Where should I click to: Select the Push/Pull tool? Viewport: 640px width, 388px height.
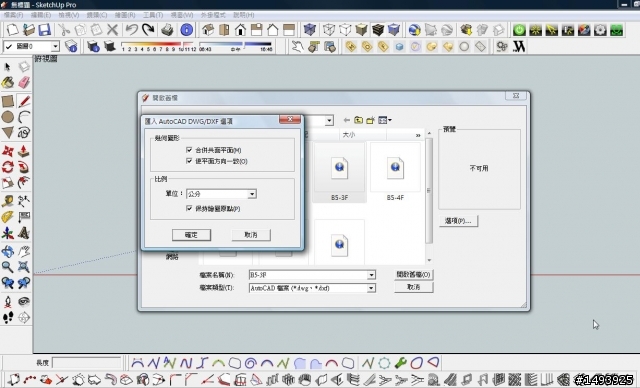click(x=24, y=151)
